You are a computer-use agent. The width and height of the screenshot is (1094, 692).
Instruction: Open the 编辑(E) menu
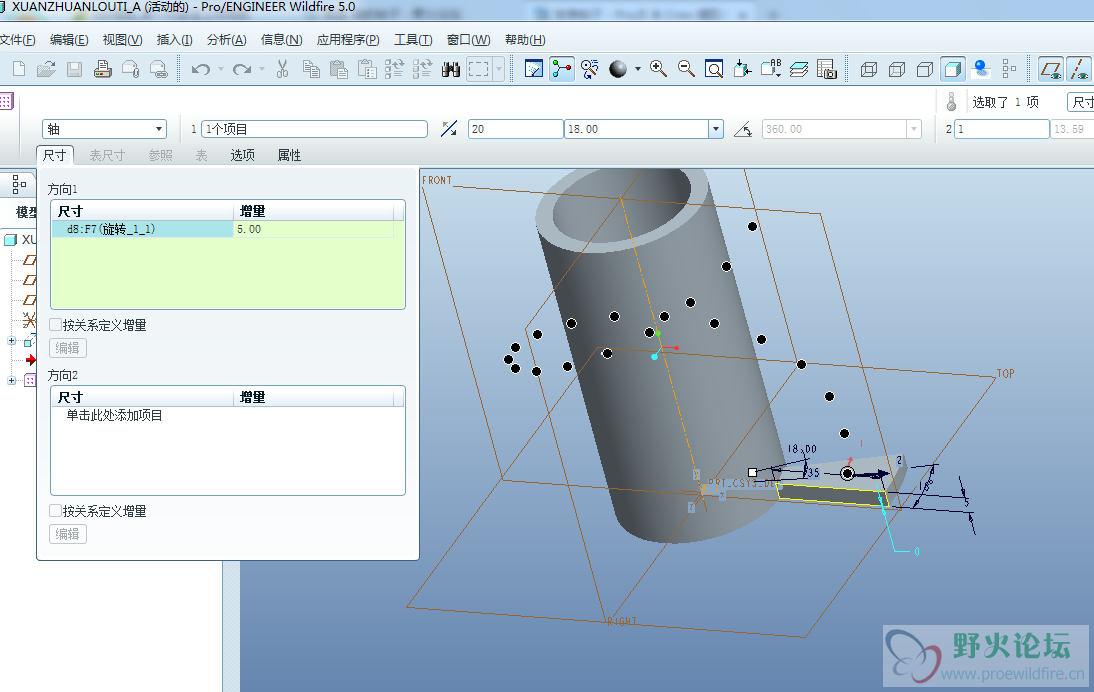click(x=69, y=40)
